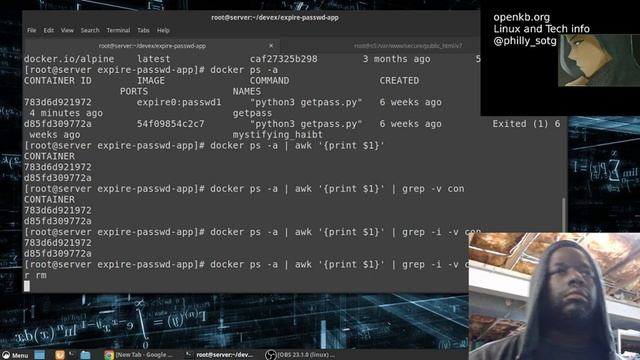Image resolution: width=640 pixels, height=360 pixels.
Task: Open the Tabs menu
Action: point(143,30)
